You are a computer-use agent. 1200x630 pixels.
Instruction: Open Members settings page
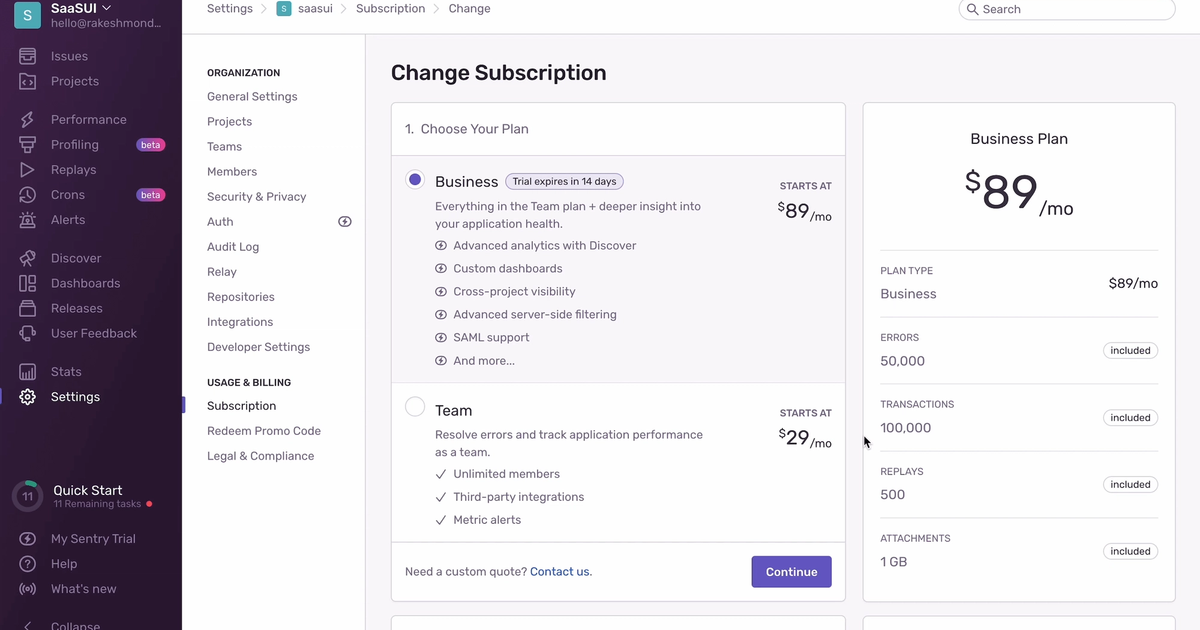click(x=232, y=172)
